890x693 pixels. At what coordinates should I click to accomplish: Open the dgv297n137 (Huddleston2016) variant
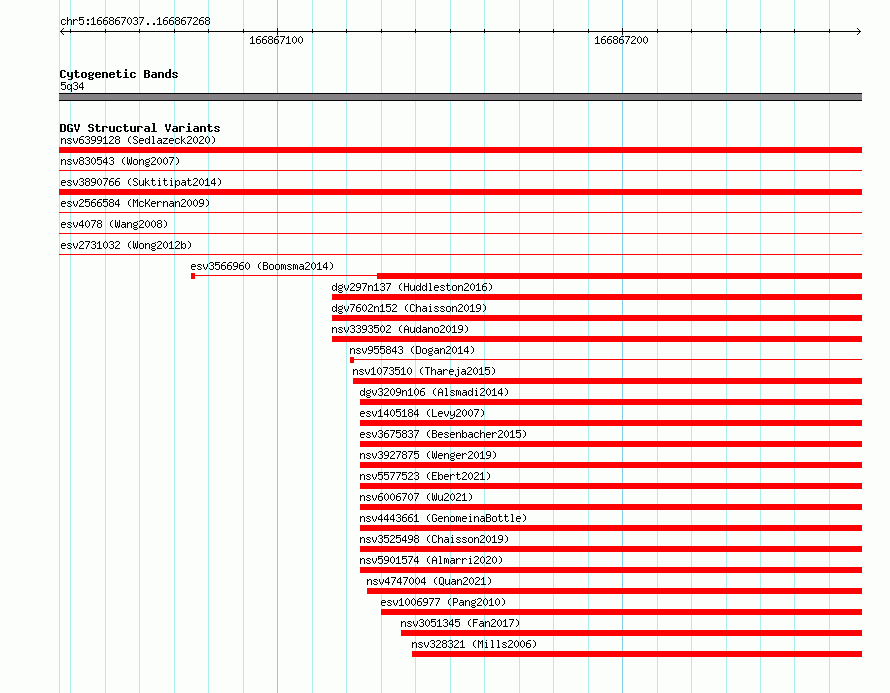point(412,287)
